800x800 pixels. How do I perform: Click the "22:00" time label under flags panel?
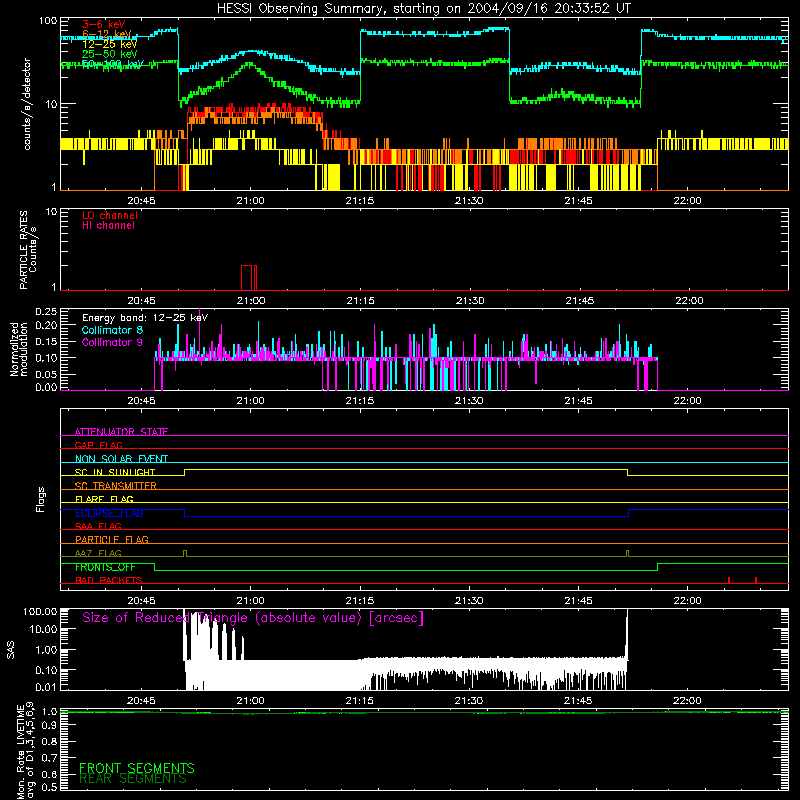click(x=687, y=601)
